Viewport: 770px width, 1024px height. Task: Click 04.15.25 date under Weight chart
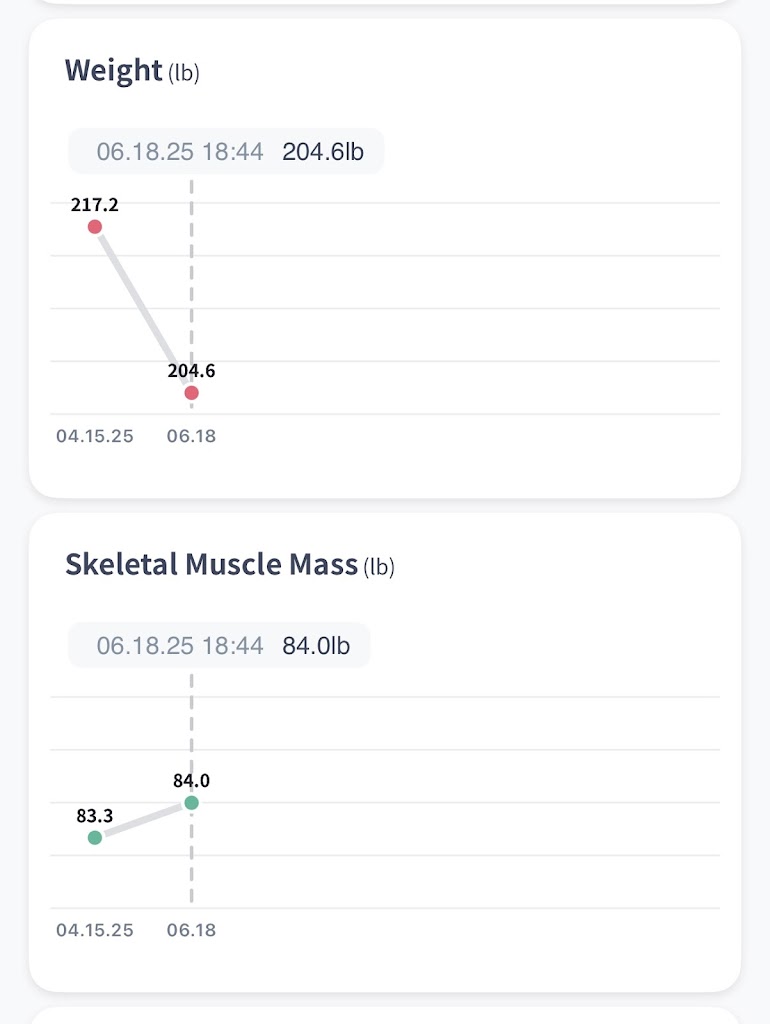pos(95,437)
